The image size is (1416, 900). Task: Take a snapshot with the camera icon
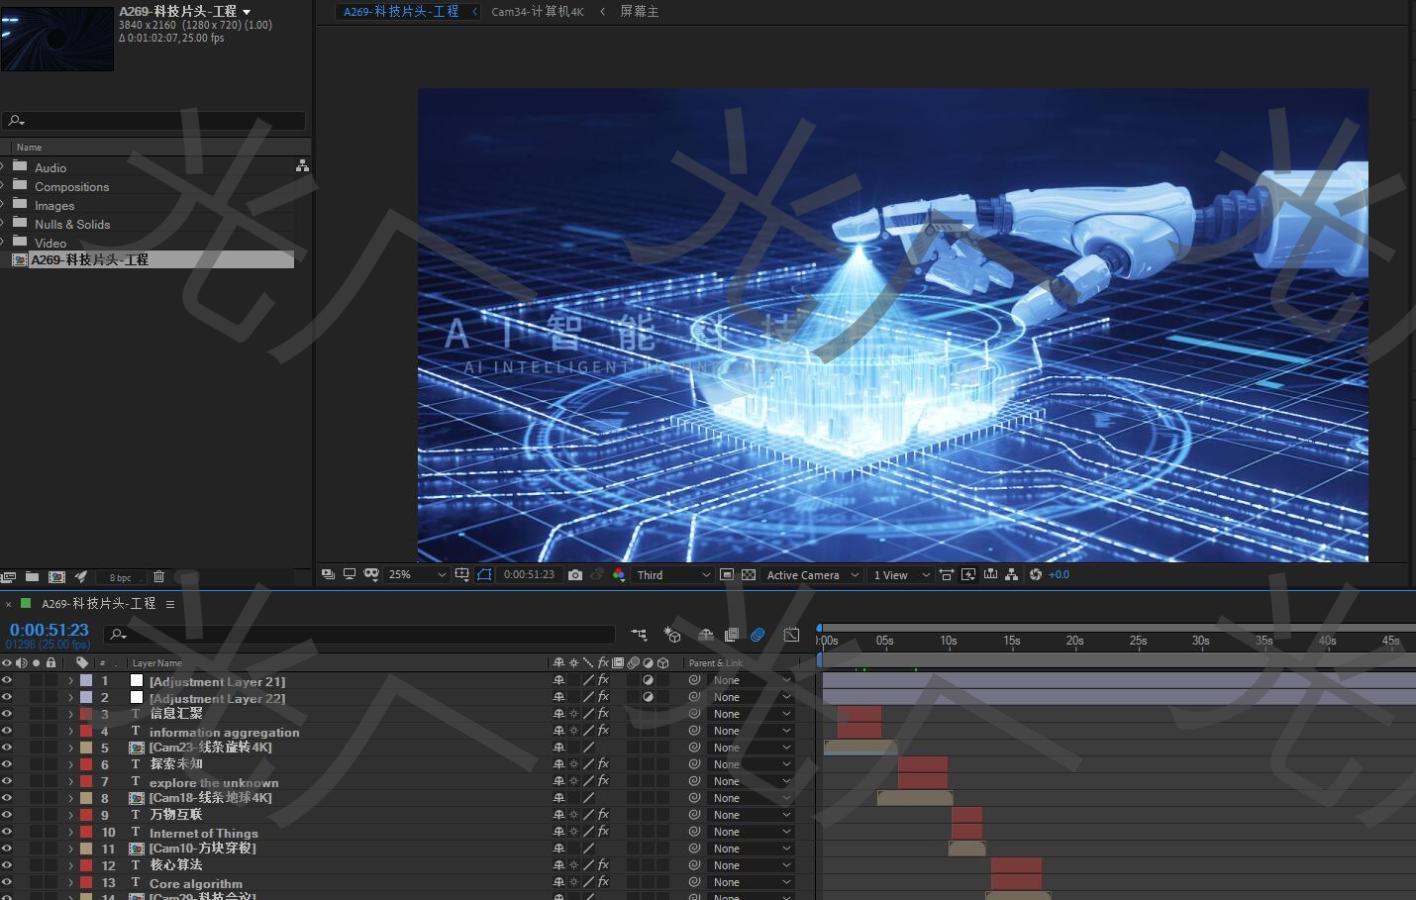pyautogui.click(x=575, y=574)
